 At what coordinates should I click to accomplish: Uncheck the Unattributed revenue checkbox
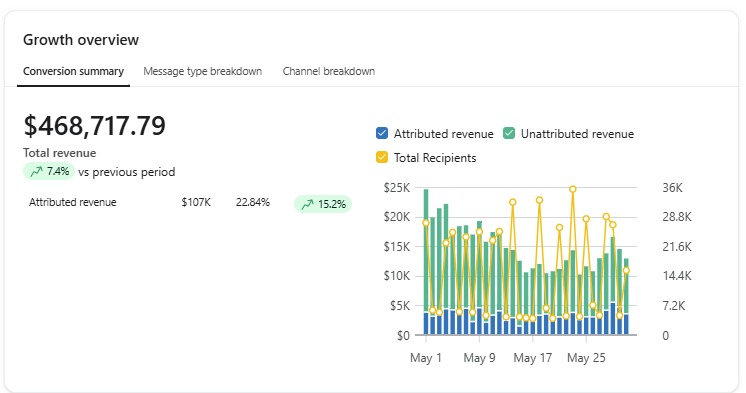point(509,133)
